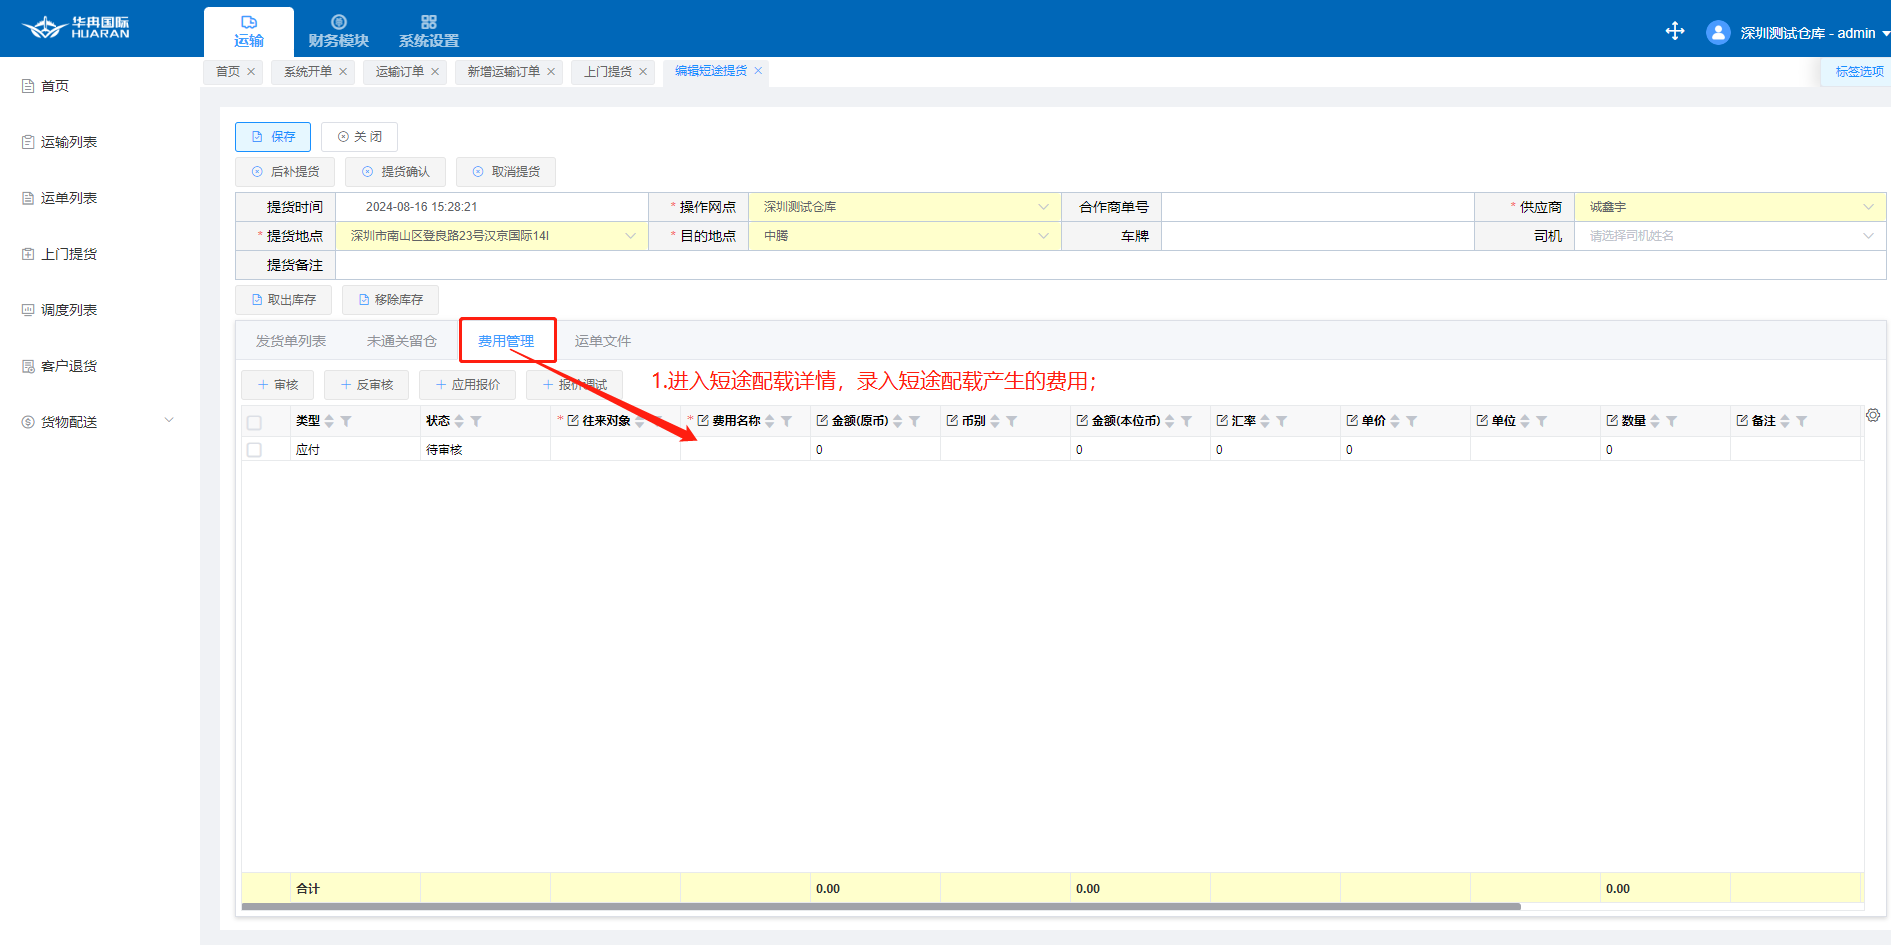Viewport: 1891px width, 945px height.
Task: Switch to the 发货单列表 tab
Action: (x=290, y=341)
